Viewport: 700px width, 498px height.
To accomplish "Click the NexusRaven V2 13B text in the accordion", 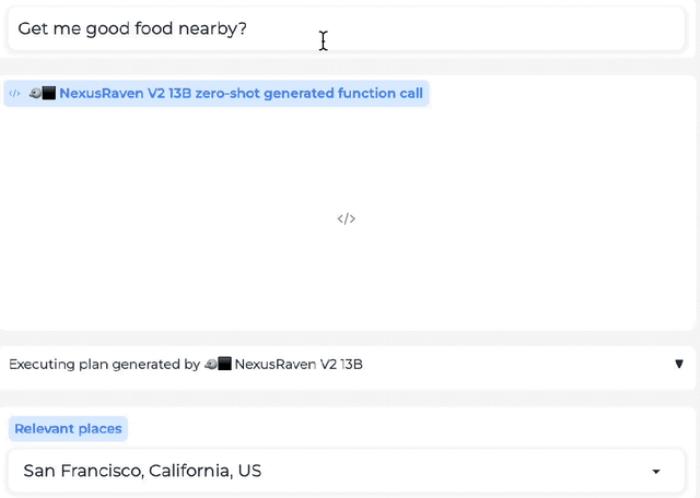I will 299,364.
